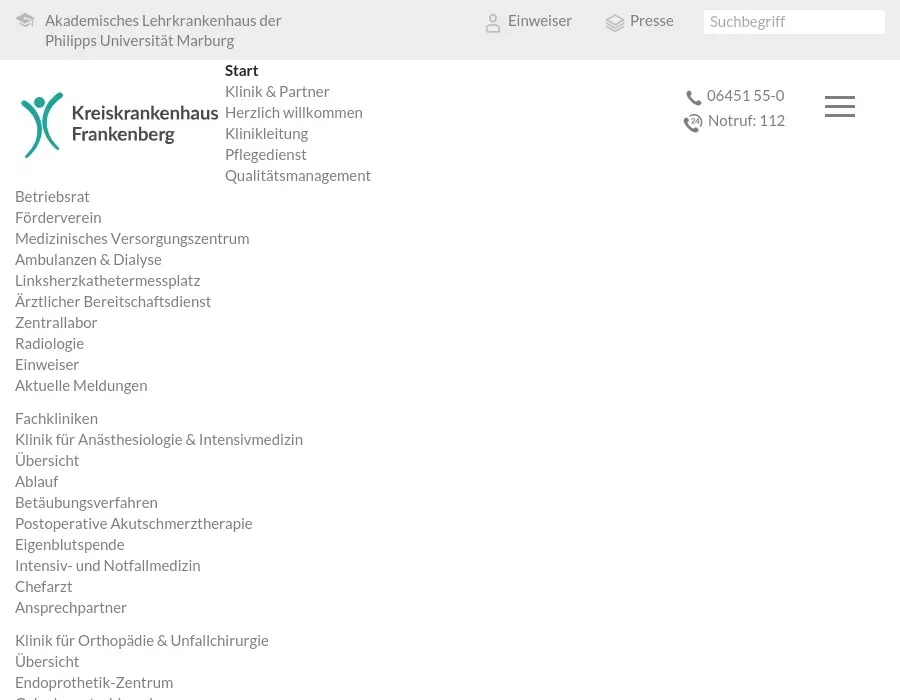Open Medizinisches Versorgungszentrum link
900x700 pixels.
point(132,238)
